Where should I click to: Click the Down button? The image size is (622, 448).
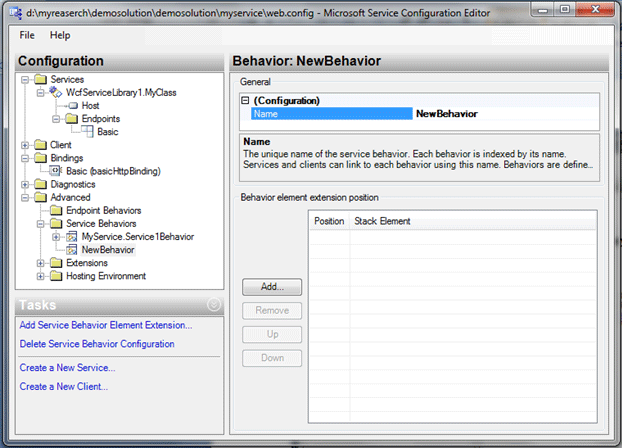(272, 358)
